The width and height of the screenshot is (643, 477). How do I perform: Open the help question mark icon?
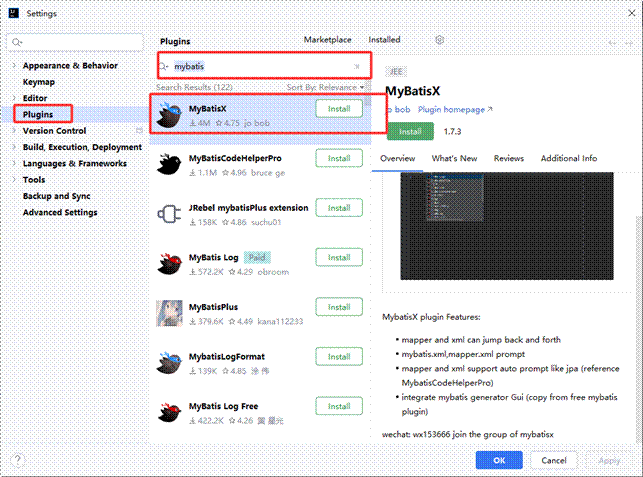[18, 460]
